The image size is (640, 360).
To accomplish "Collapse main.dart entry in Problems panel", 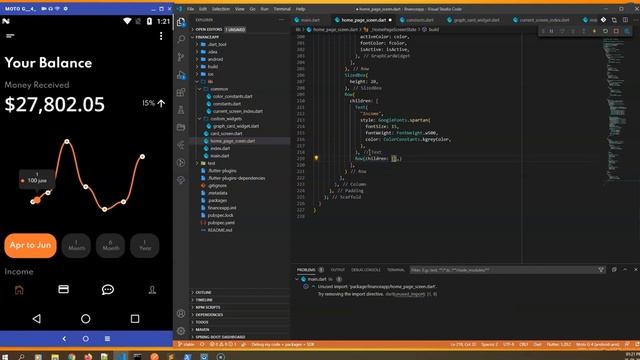I will [297, 279].
